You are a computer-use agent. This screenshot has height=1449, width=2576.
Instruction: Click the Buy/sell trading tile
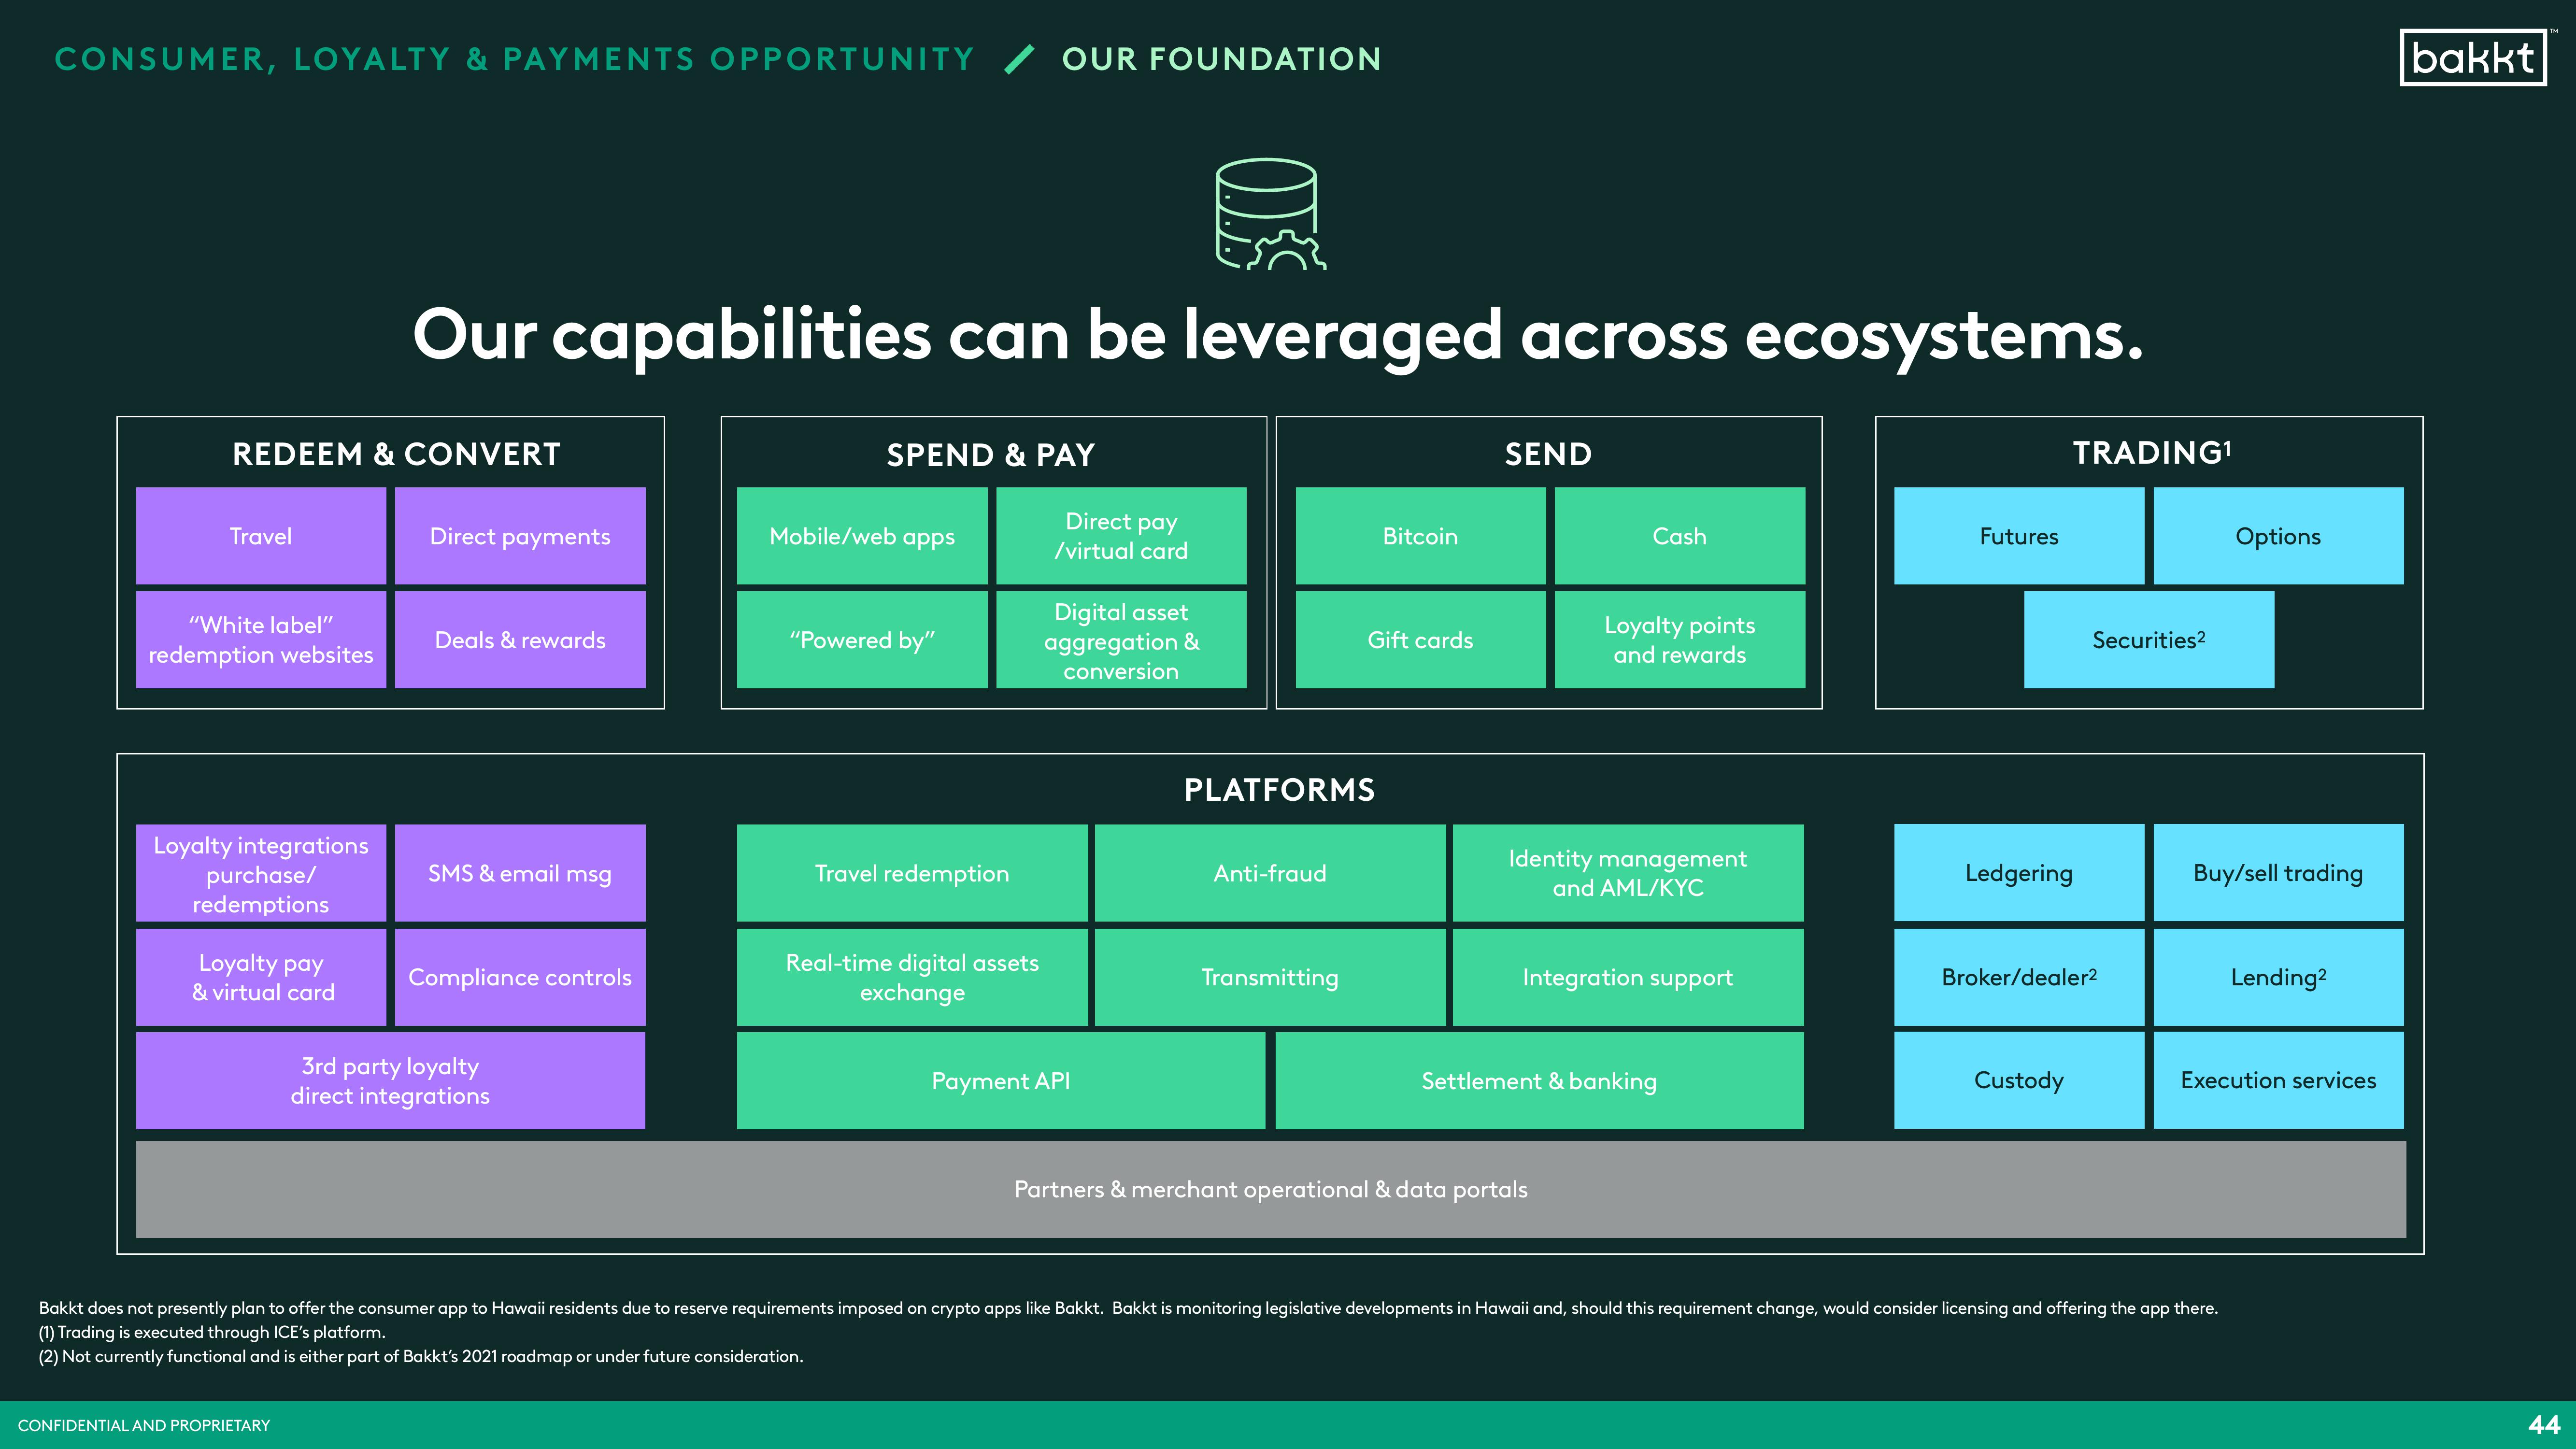click(x=2278, y=873)
